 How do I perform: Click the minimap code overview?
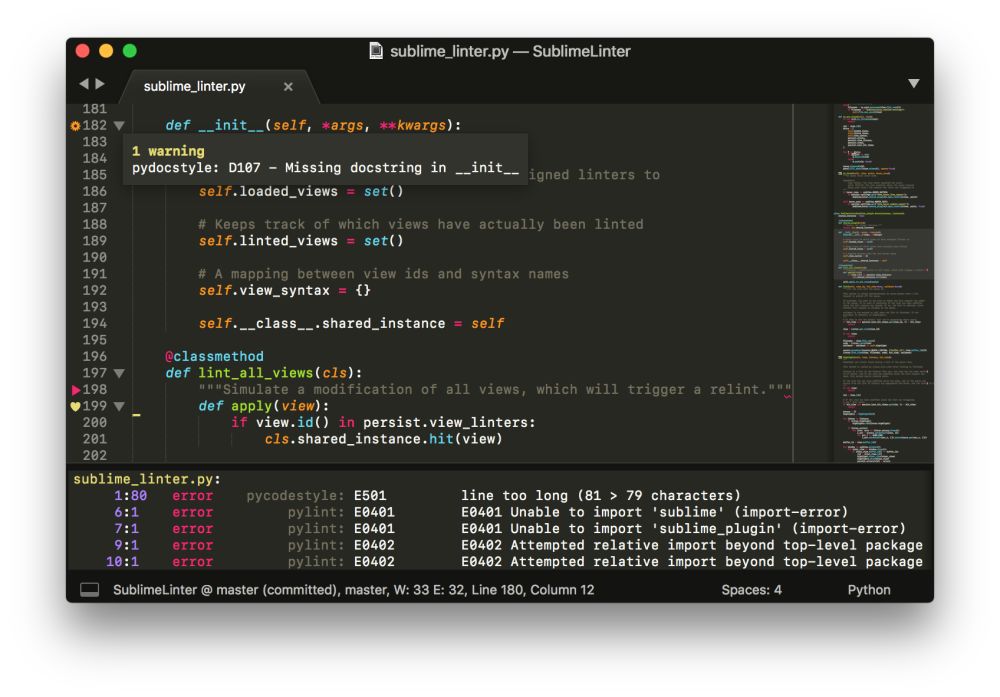883,282
